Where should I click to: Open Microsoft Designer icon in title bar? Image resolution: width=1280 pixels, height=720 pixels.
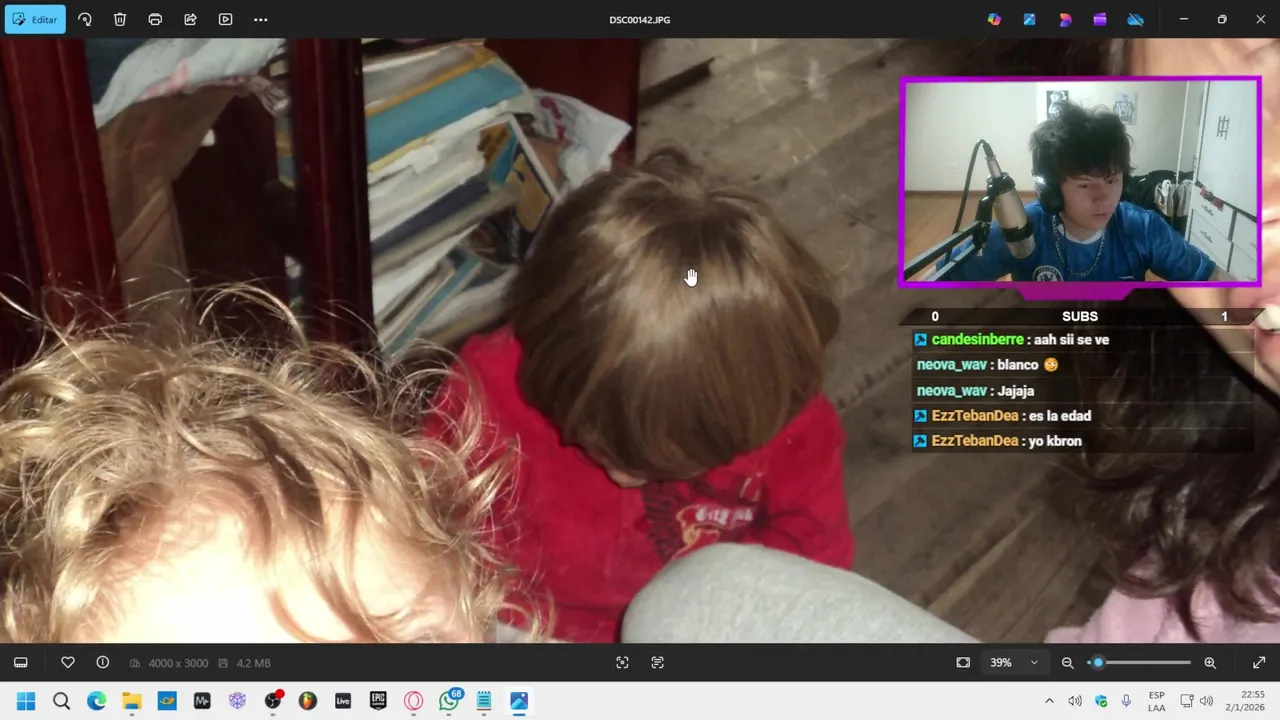(1065, 19)
